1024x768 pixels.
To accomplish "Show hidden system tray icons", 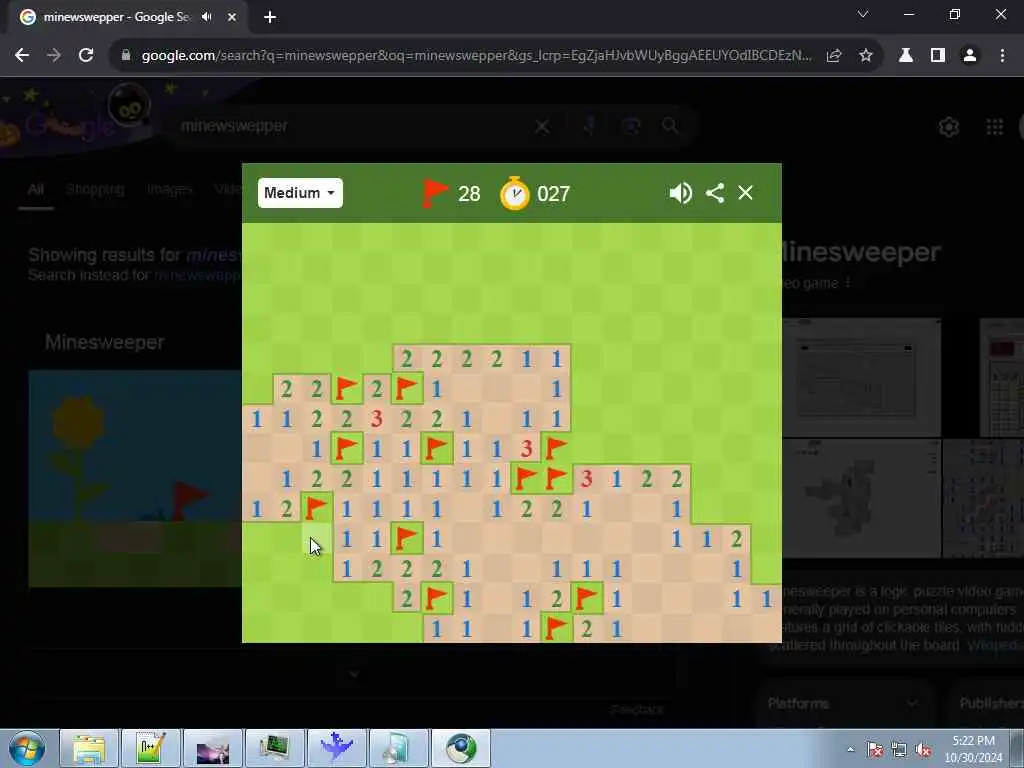I will coord(850,749).
